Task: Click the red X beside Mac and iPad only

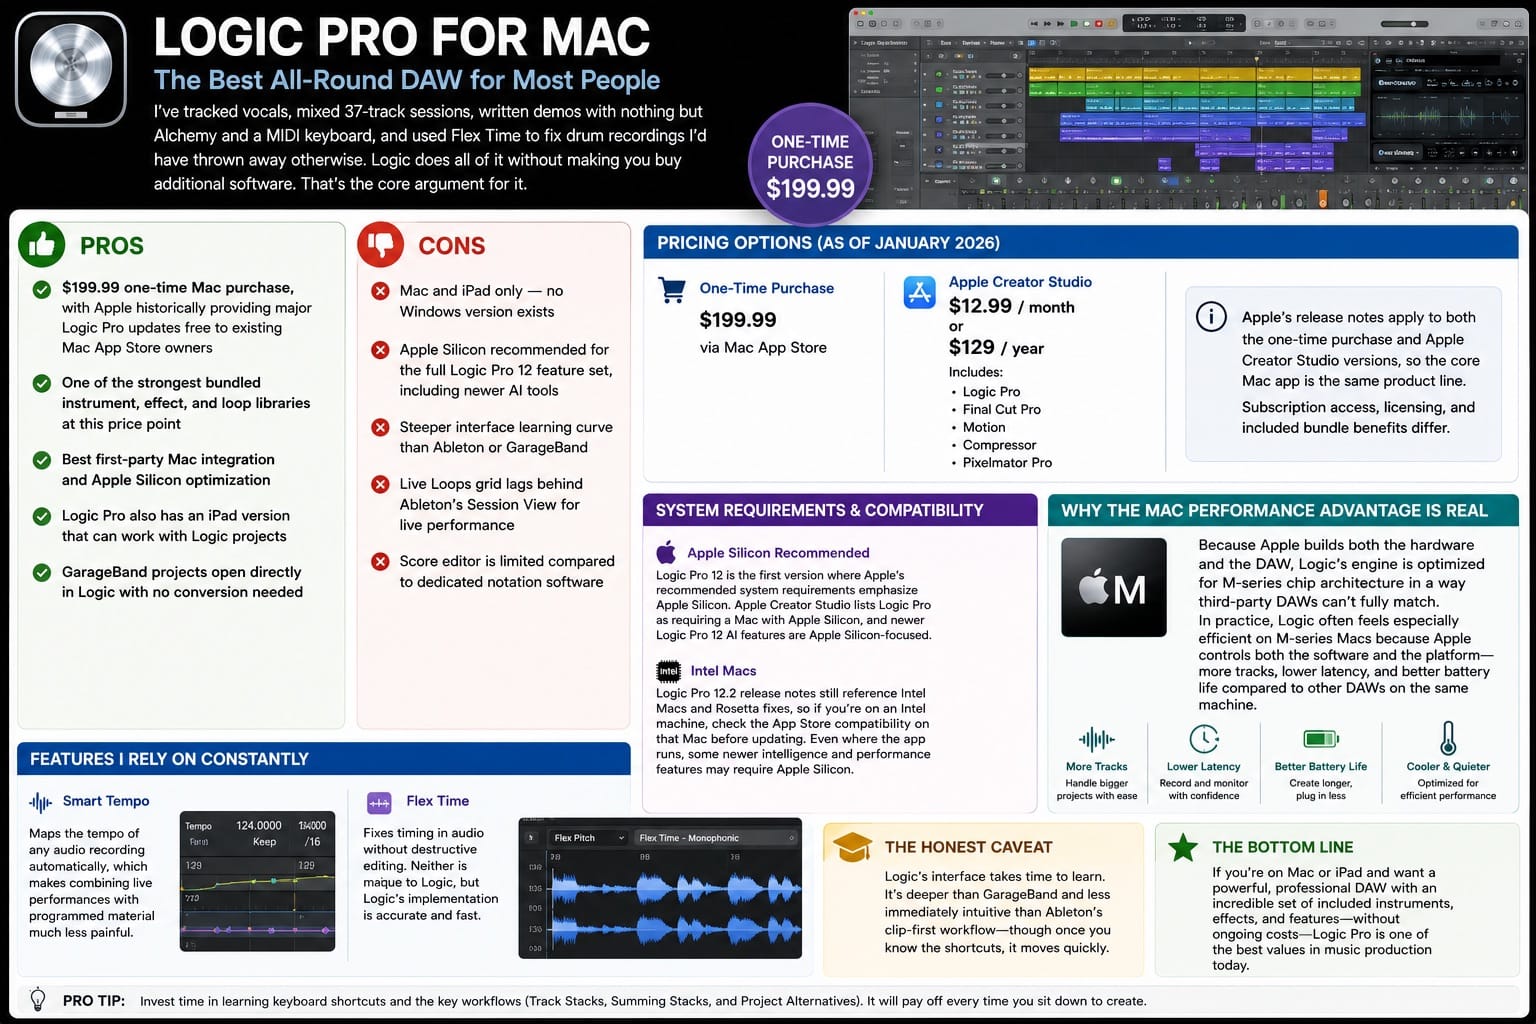Action: [380, 291]
